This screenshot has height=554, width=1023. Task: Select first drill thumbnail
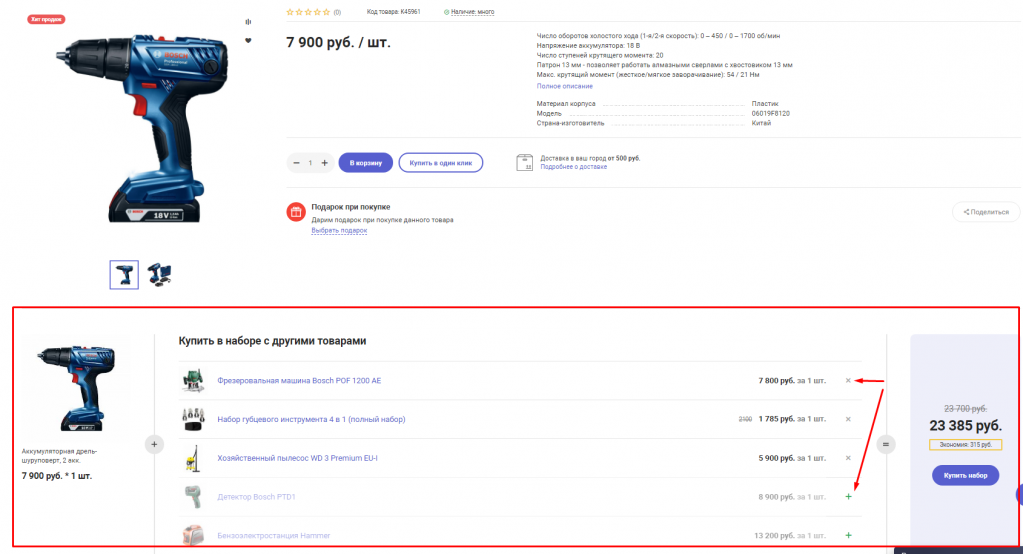[124, 275]
